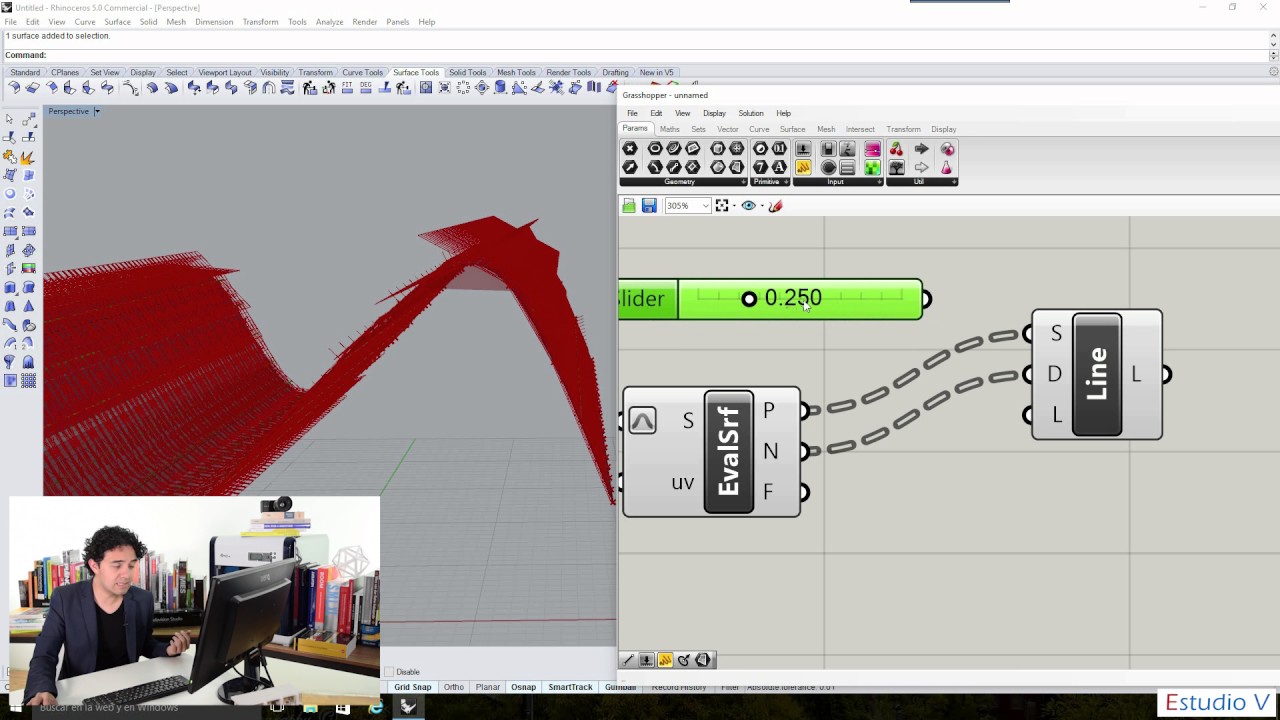This screenshot has height=720, width=1280.
Task: Click the Windows Start button
Action: point(15,707)
